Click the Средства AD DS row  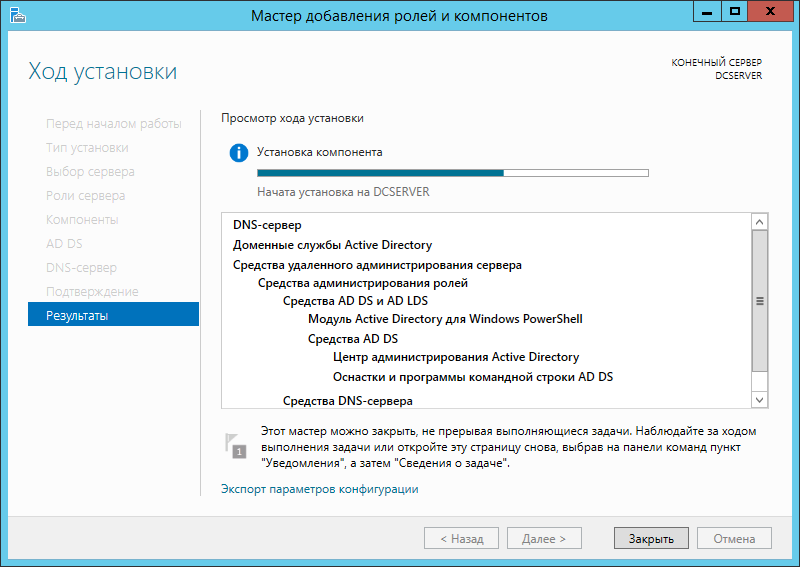pos(353,339)
